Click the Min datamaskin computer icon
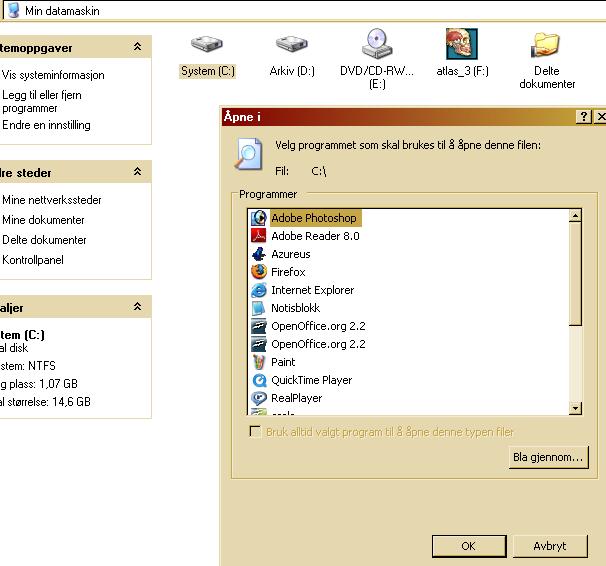Viewport: 606px width, 566px height. click(x=14, y=10)
